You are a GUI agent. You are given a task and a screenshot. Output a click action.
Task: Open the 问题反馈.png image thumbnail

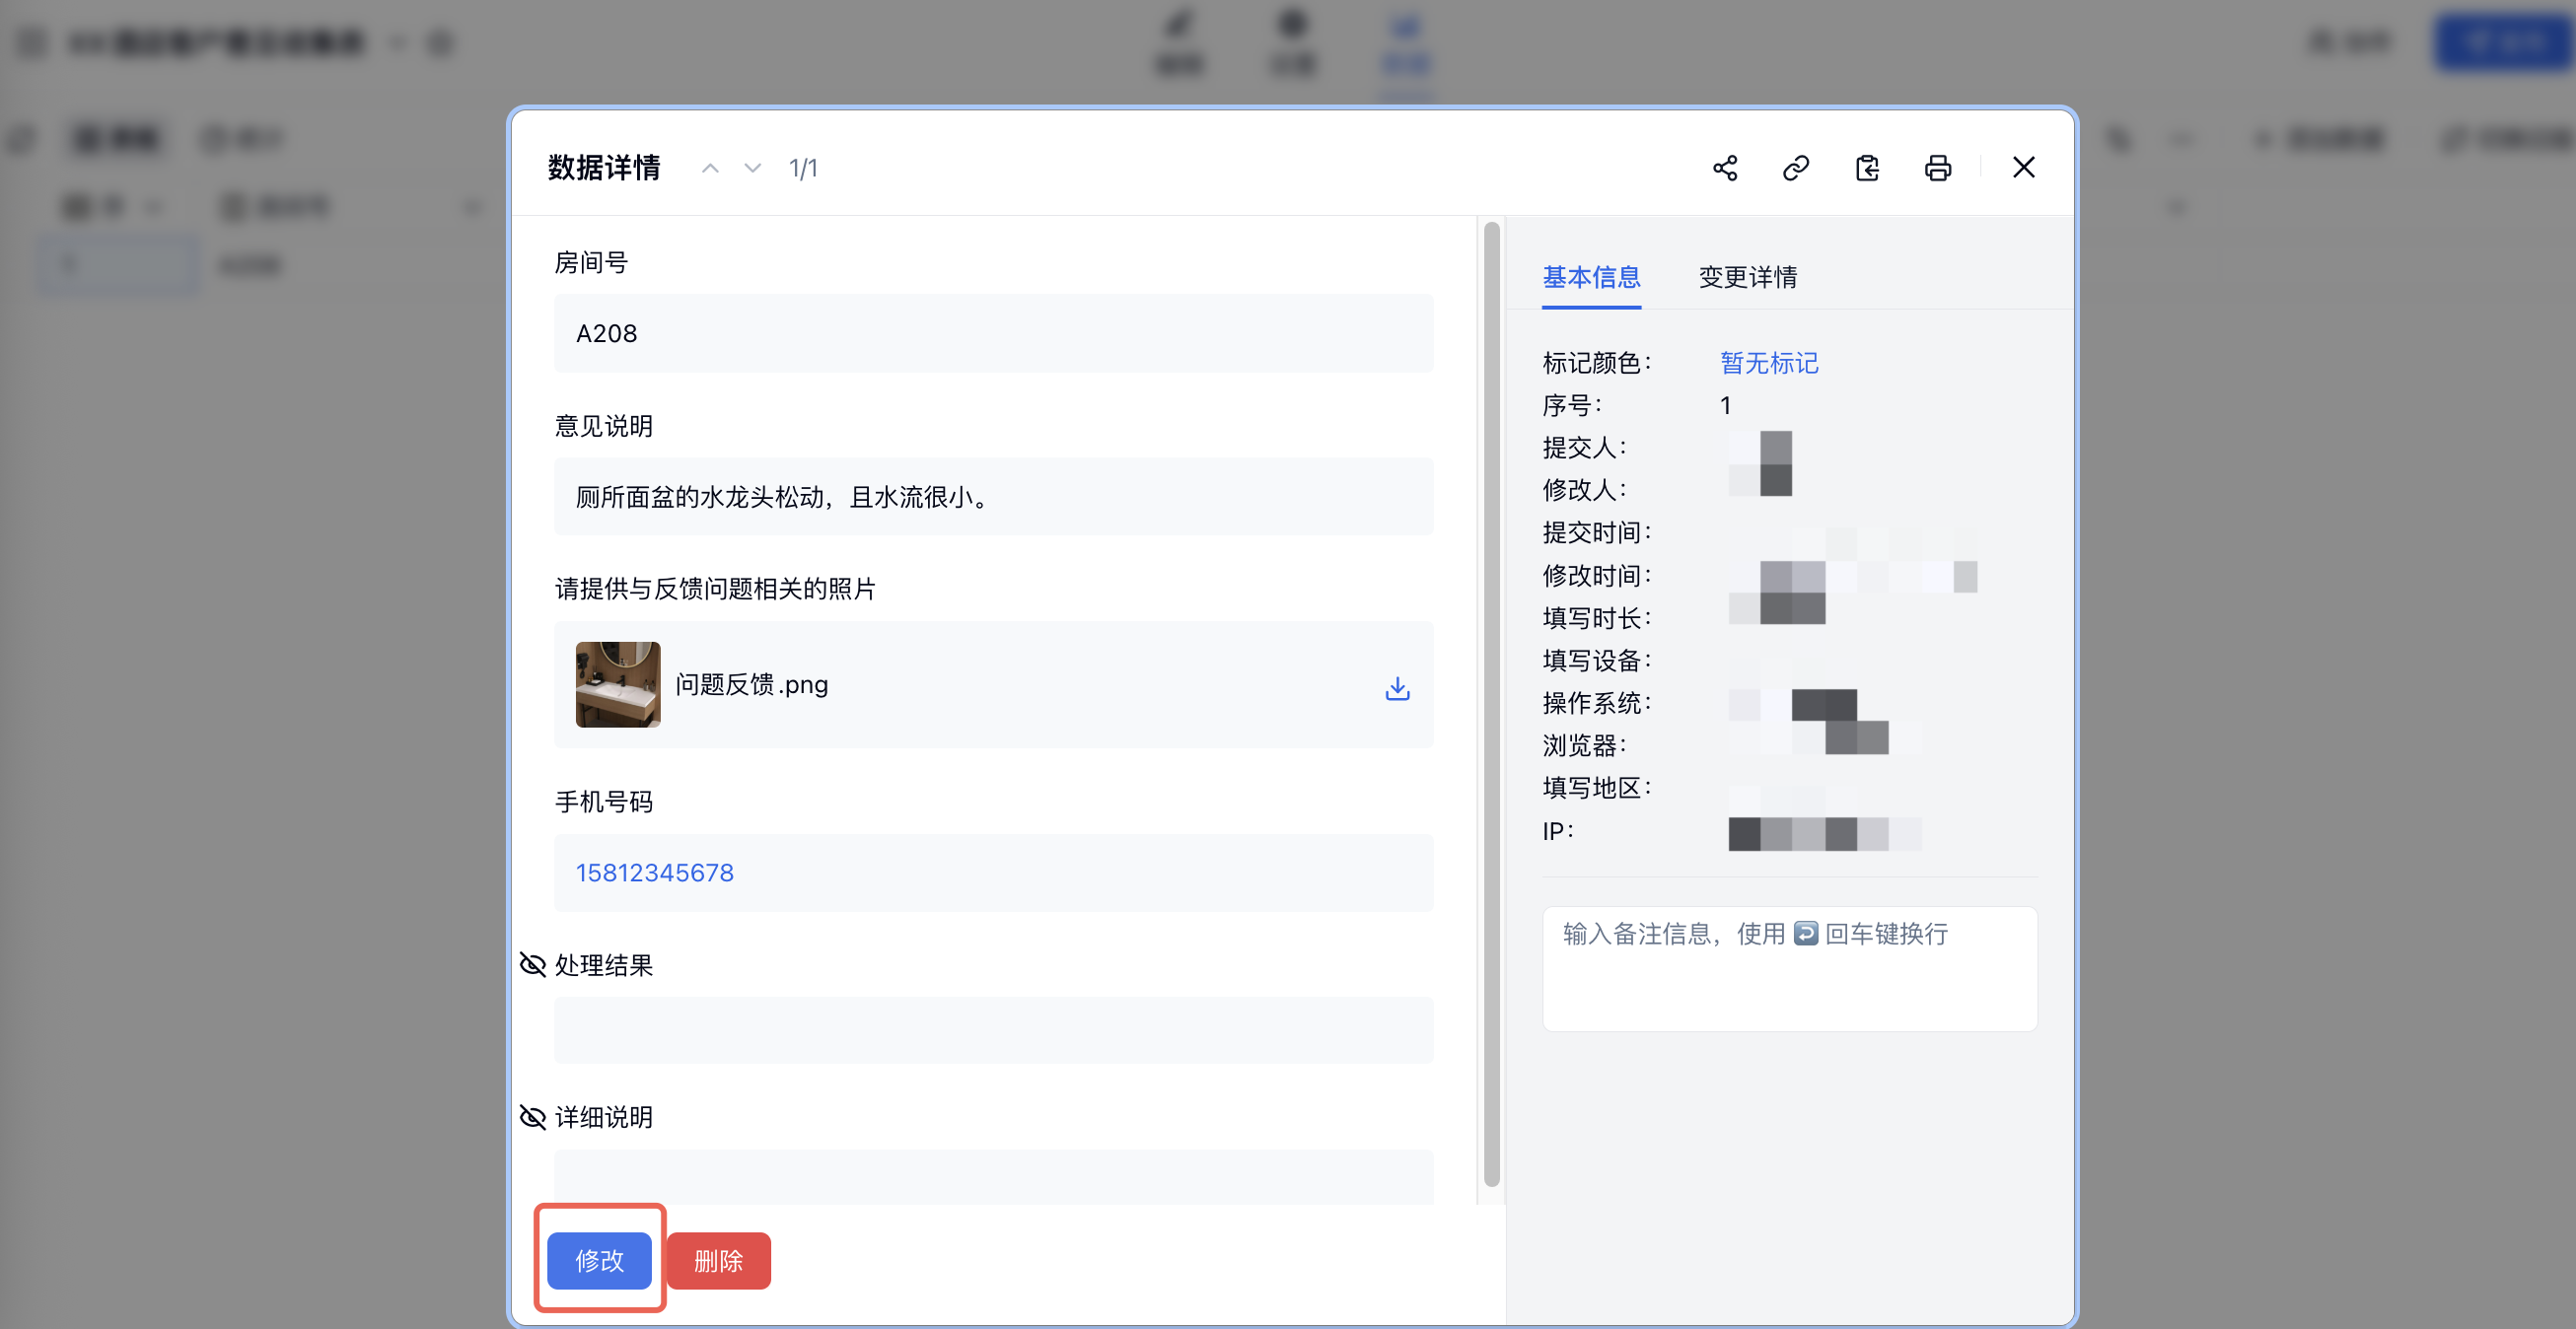618,684
